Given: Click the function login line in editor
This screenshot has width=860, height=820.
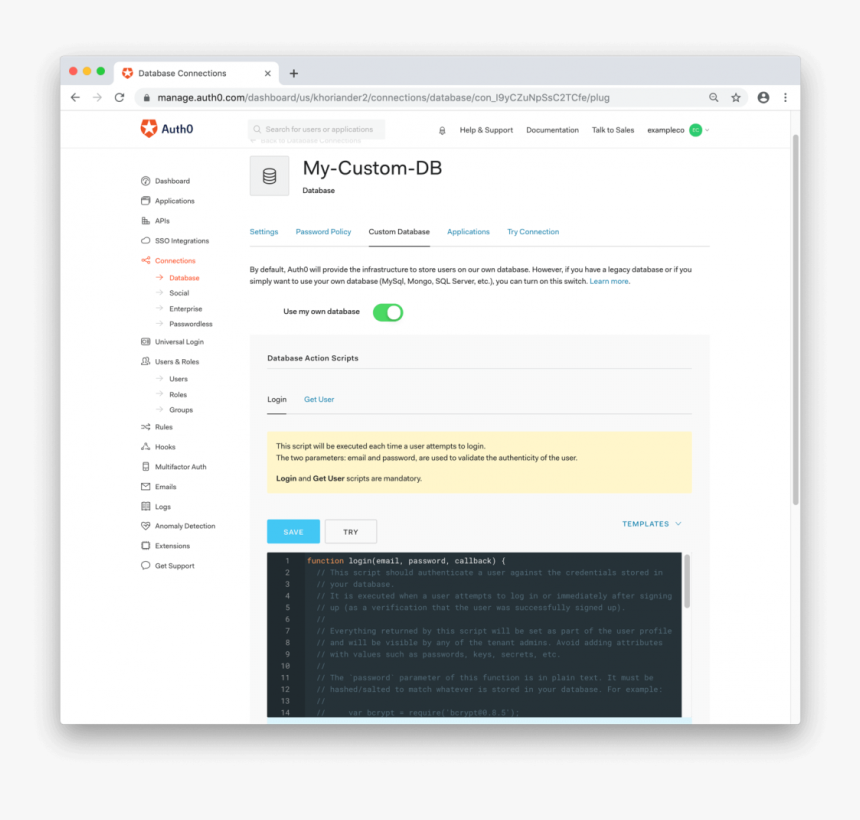Looking at the screenshot, I should coord(406,561).
